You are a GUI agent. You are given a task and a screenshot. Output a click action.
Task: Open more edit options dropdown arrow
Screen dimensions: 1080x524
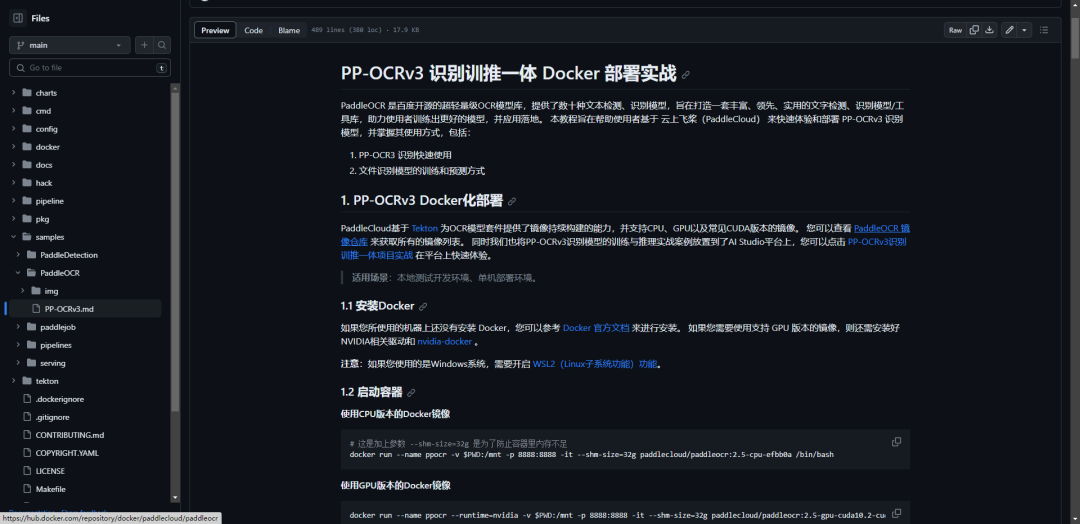click(1024, 30)
